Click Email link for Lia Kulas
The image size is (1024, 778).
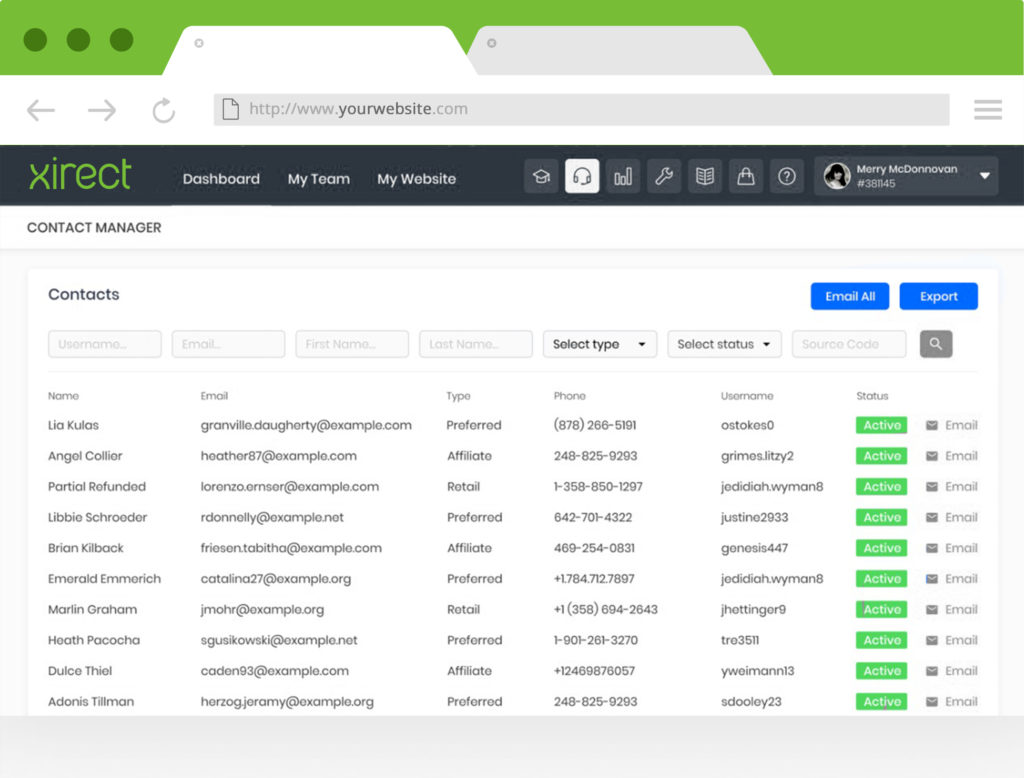(961, 425)
